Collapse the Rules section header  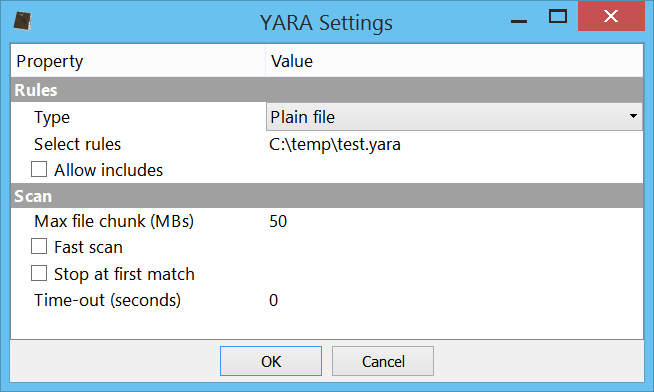(x=327, y=90)
